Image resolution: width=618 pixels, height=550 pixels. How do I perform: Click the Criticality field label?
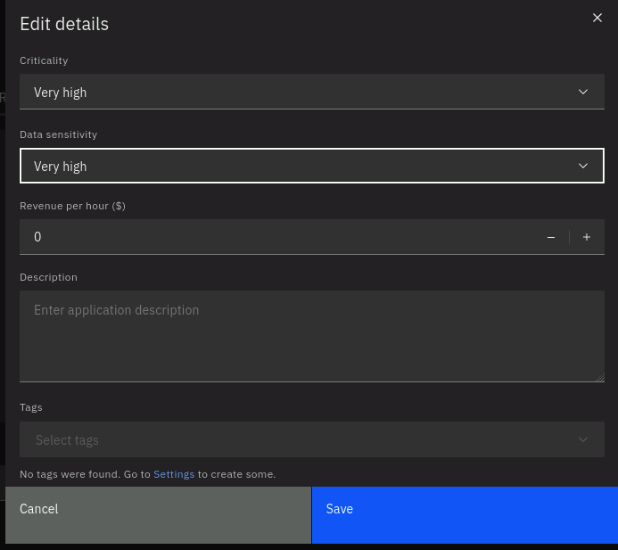click(44, 61)
